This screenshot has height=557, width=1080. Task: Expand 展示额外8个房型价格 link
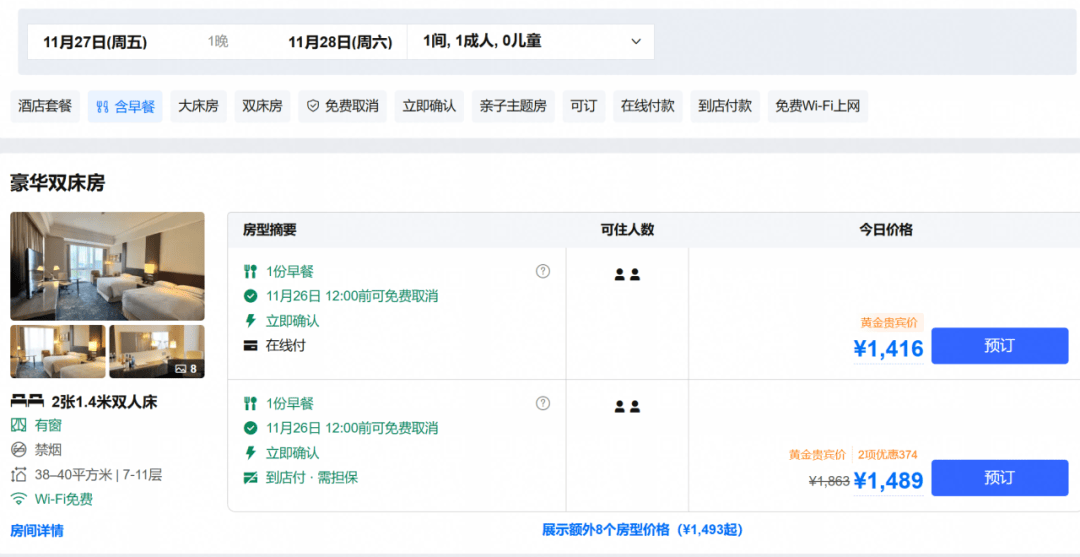coord(642,530)
